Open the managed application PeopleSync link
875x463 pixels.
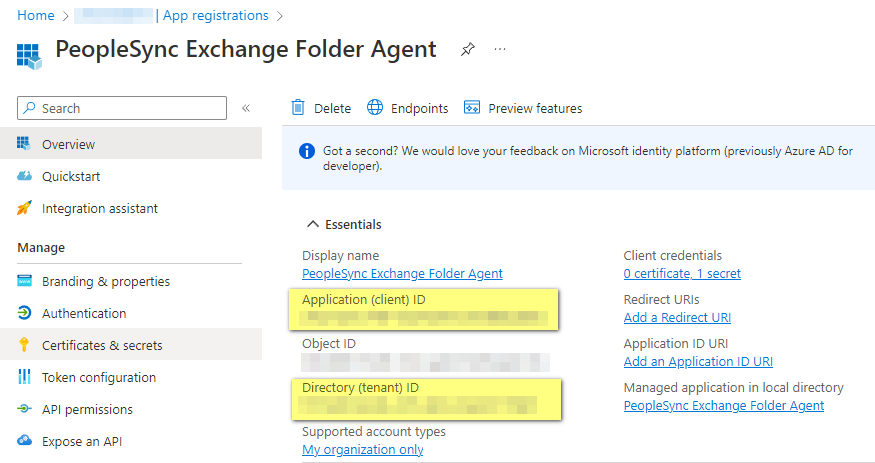[724, 406]
